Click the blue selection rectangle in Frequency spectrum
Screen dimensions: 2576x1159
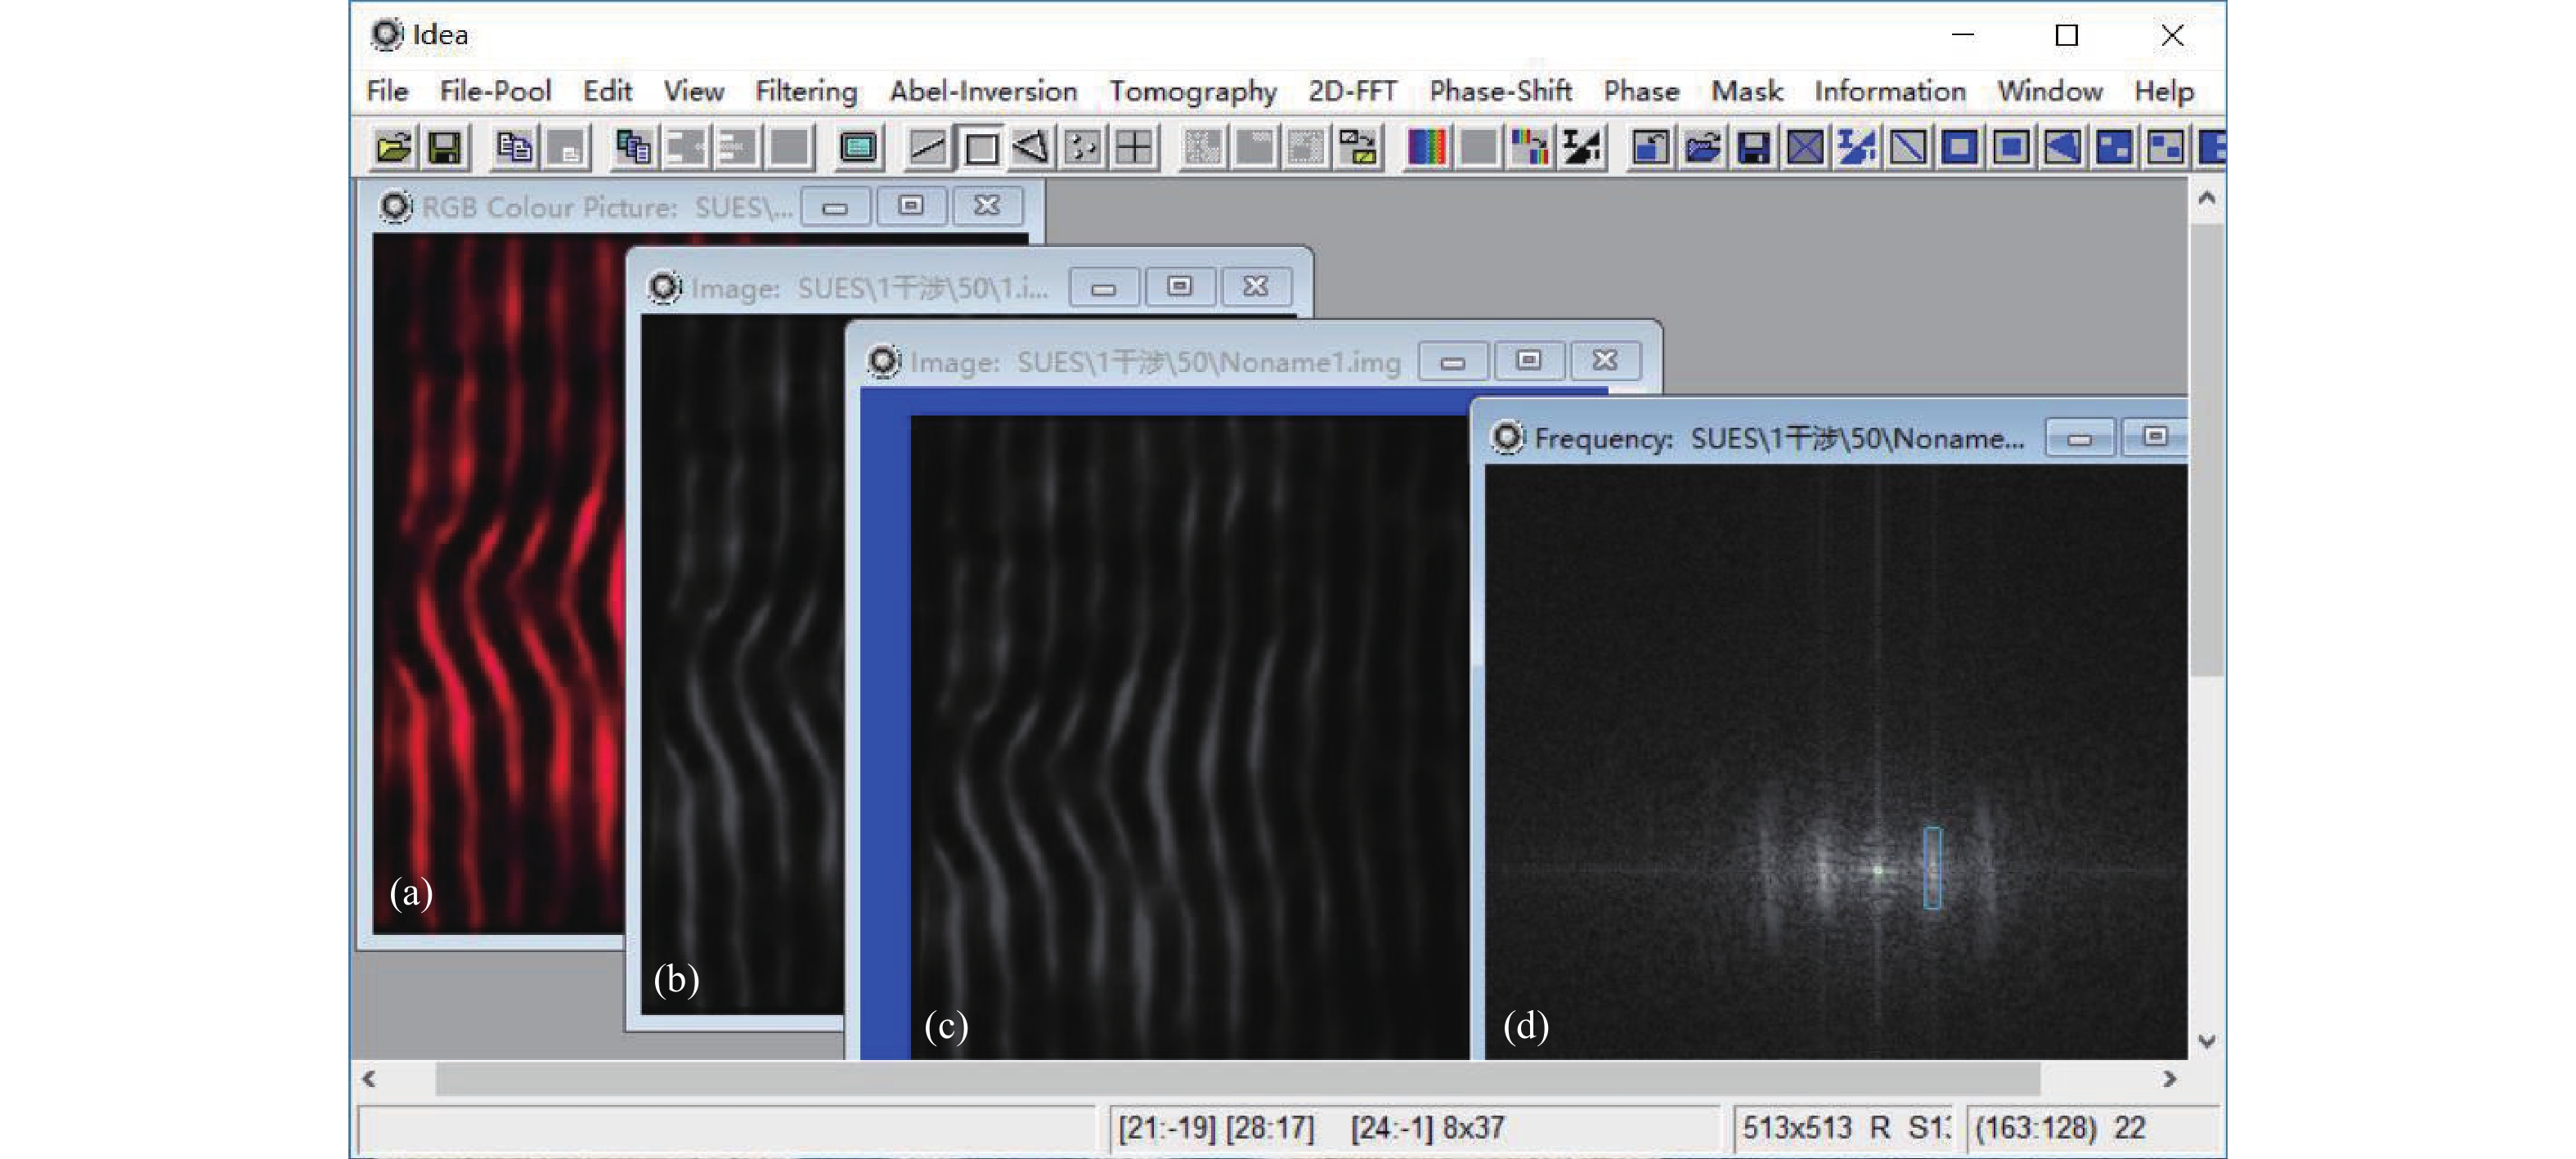[x=1933, y=867]
